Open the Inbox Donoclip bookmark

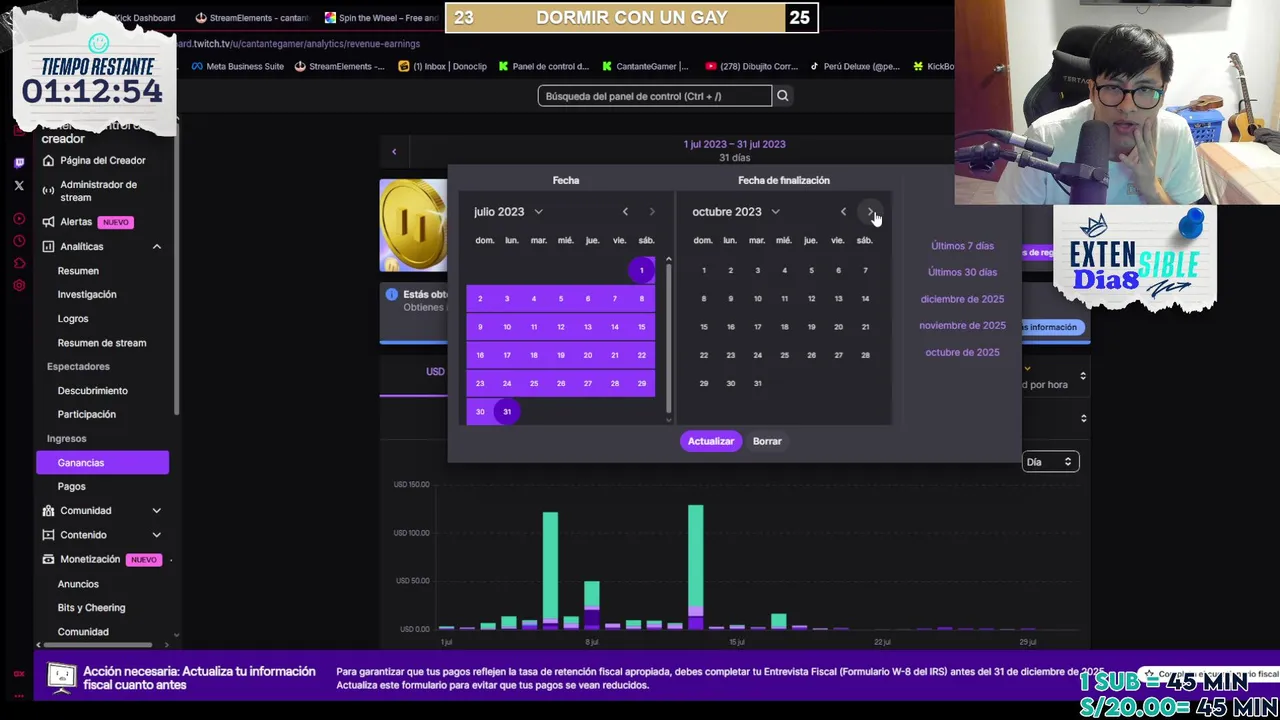point(442,67)
